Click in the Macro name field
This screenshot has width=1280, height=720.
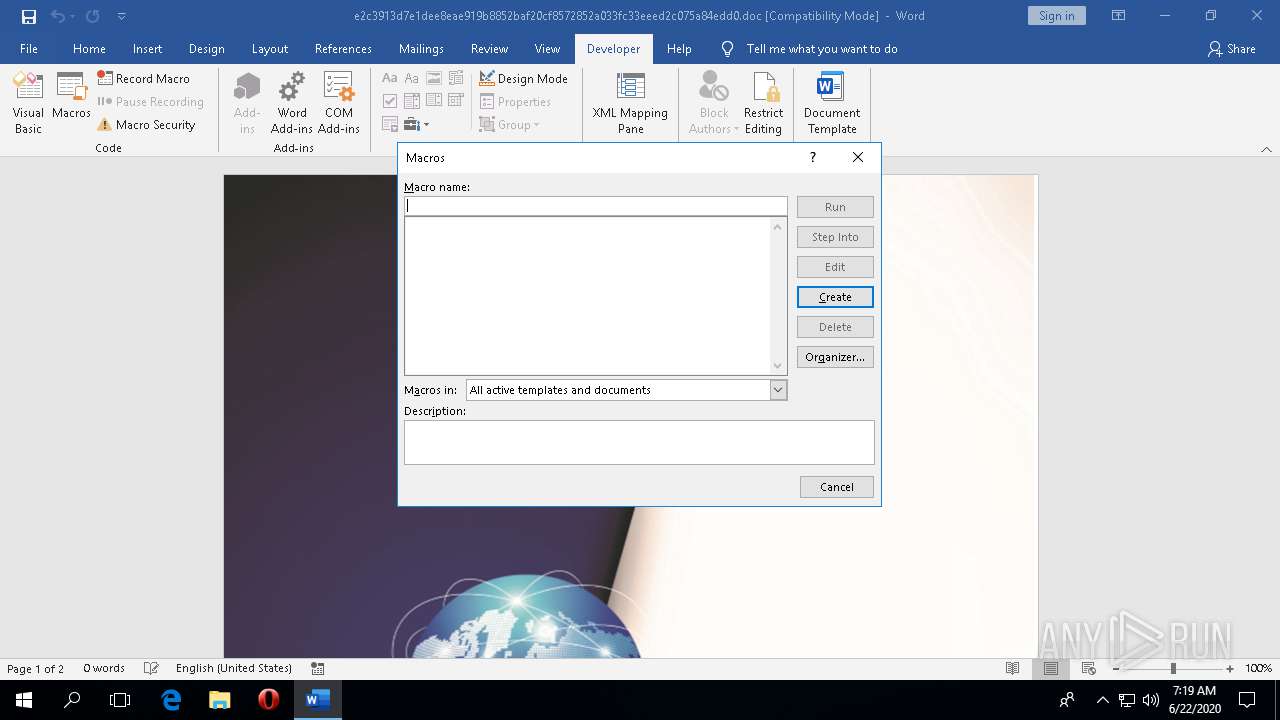[596, 206]
